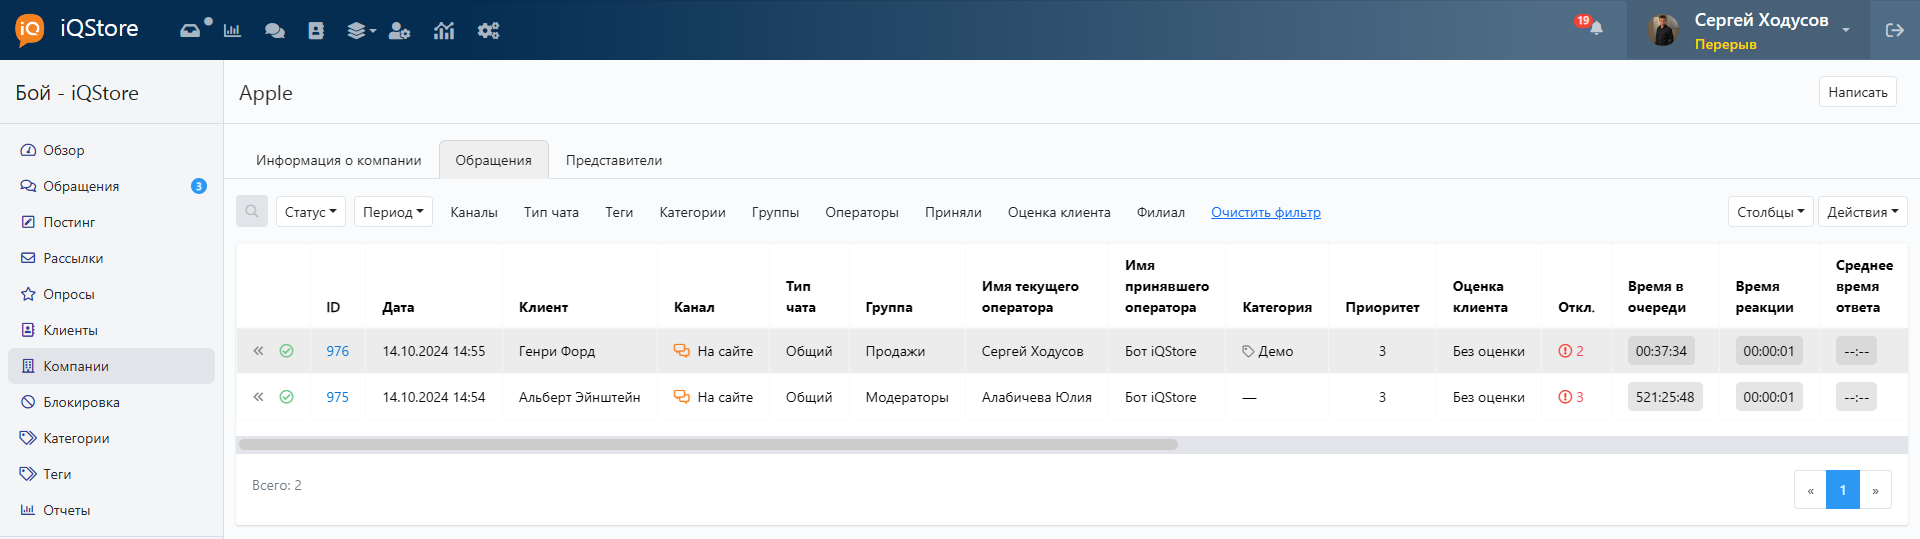1920x539 pixels.
Task: Open the Операторы filter
Action: pyautogui.click(x=862, y=212)
